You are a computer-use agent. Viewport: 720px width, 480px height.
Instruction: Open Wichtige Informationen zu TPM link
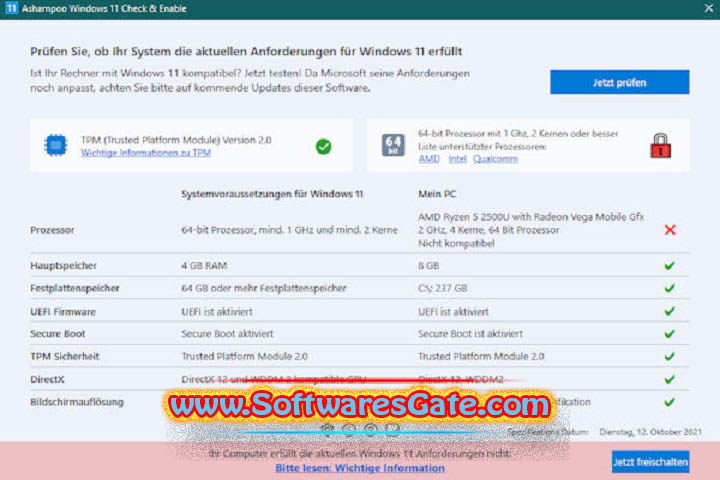(146, 152)
